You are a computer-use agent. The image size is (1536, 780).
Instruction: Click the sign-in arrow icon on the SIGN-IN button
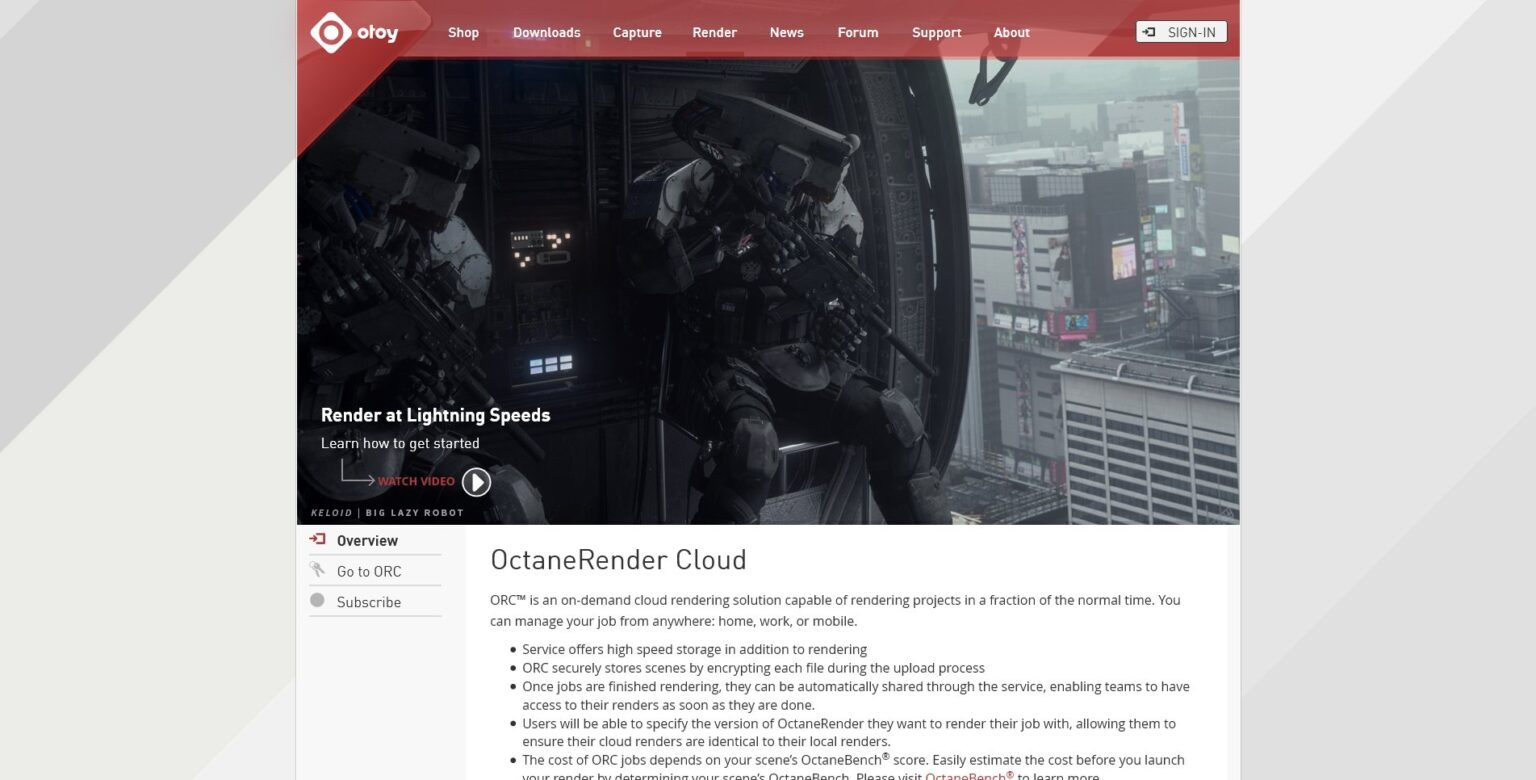(1149, 31)
